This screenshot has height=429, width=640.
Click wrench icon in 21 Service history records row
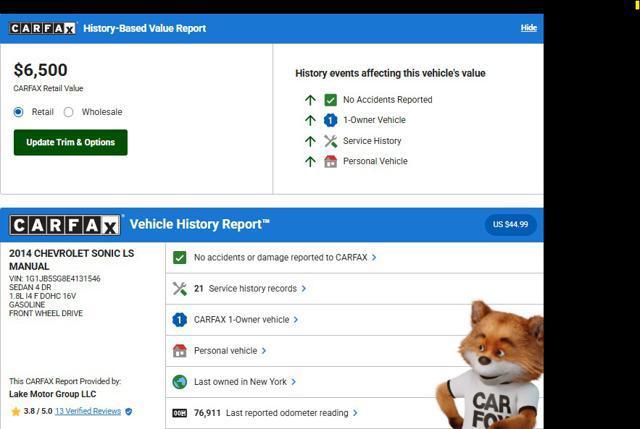coord(180,289)
